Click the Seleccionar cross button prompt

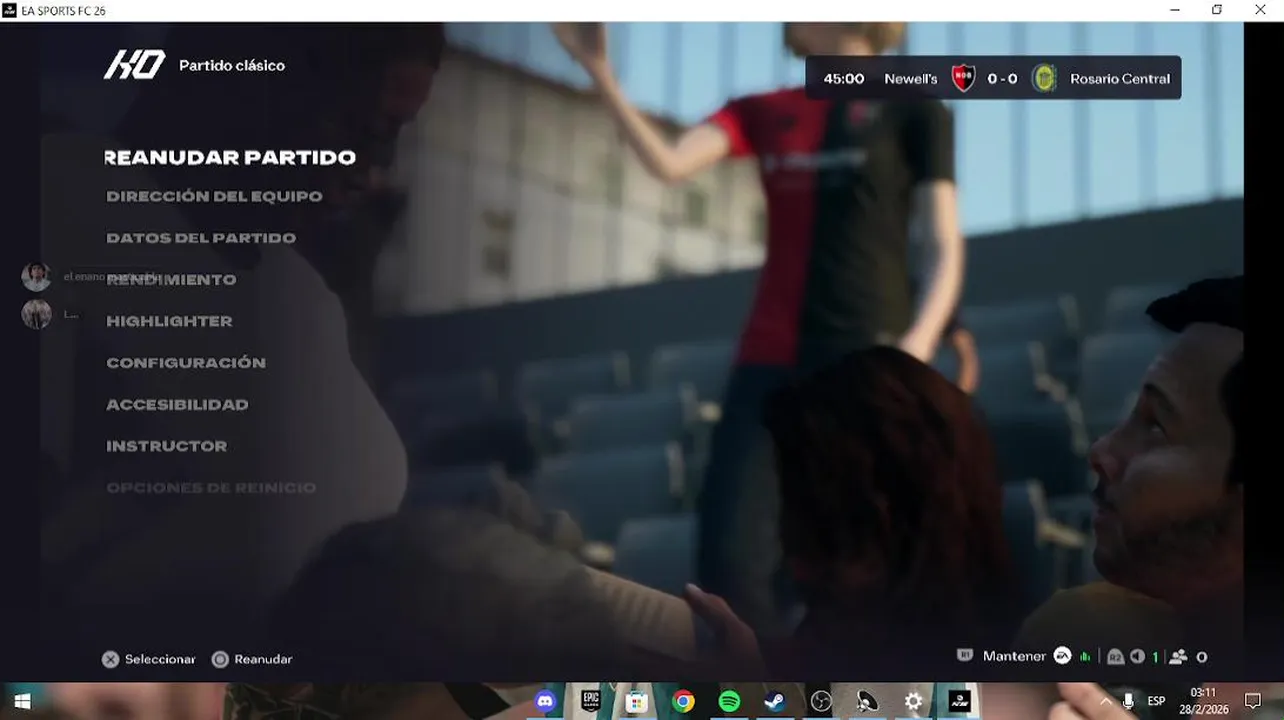pos(149,660)
